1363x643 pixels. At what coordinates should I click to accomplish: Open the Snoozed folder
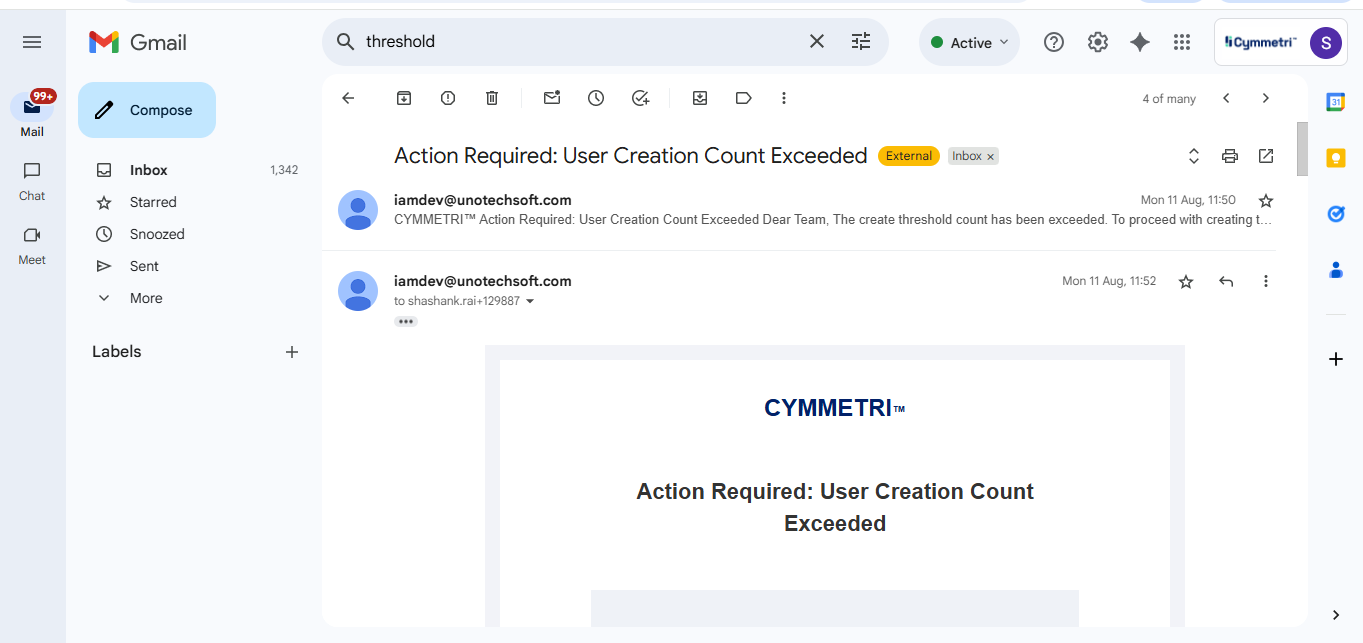tap(157, 234)
